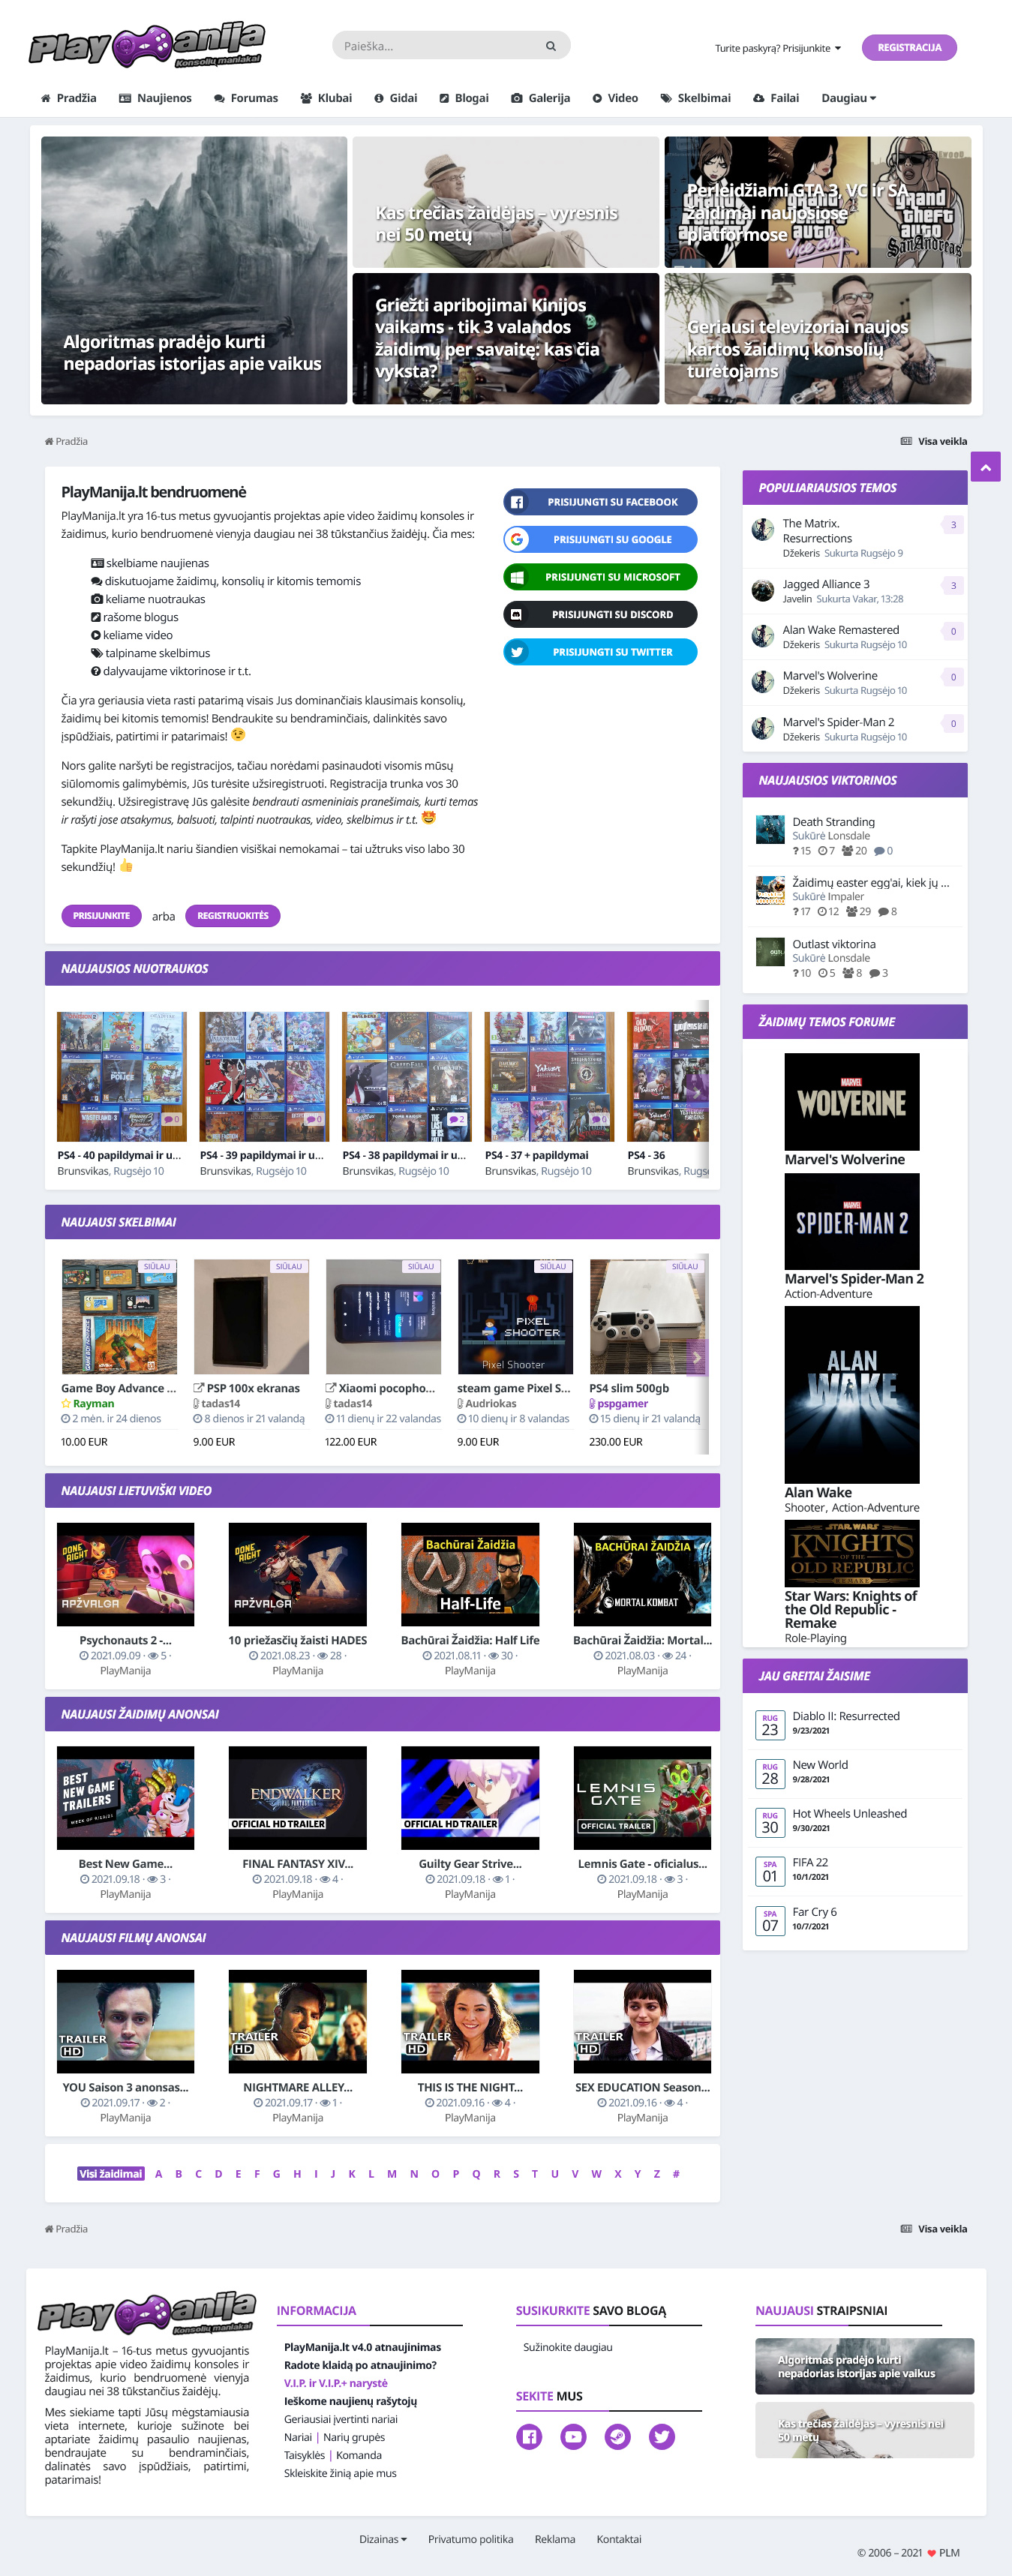The width and height of the screenshot is (1012, 2576).
Task: Open Komanda footer link
Action: tap(359, 2455)
